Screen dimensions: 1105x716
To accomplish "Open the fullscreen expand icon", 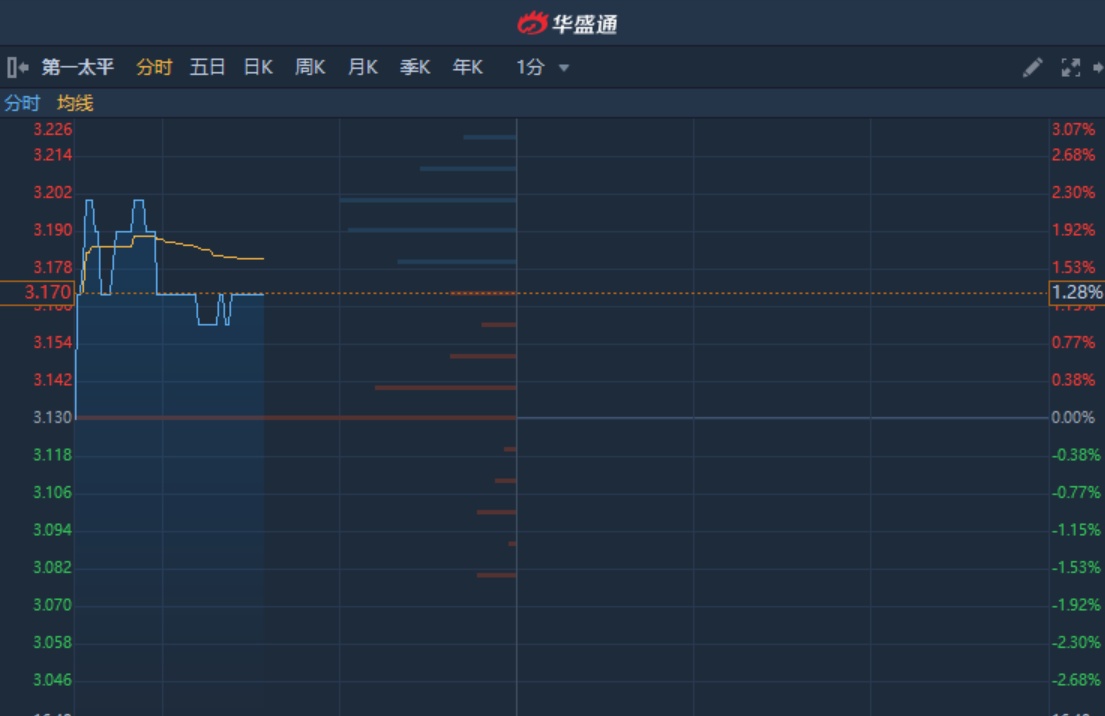I will pyautogui.click(x=1070, y=68).
